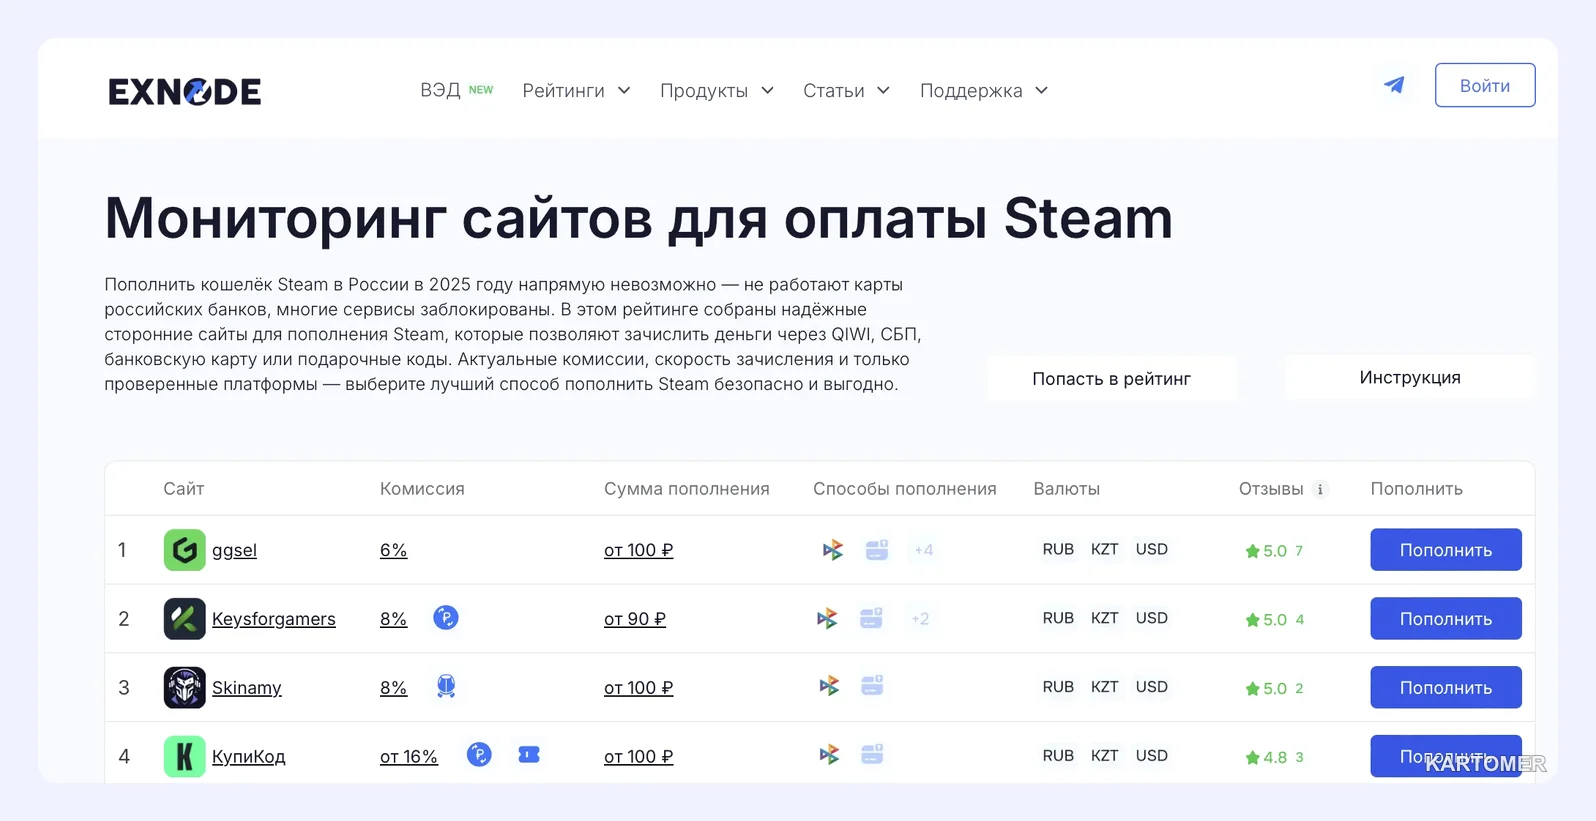Click the SBP payment icon in Keysforgamers row
This screenshot has height=821, width=1596.
(827, 619)
